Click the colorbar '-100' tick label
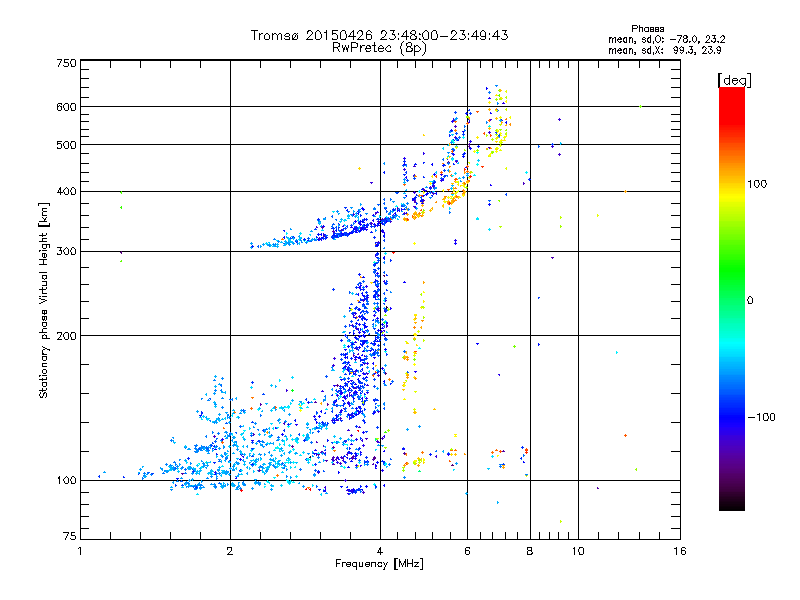 click(762, 417)
